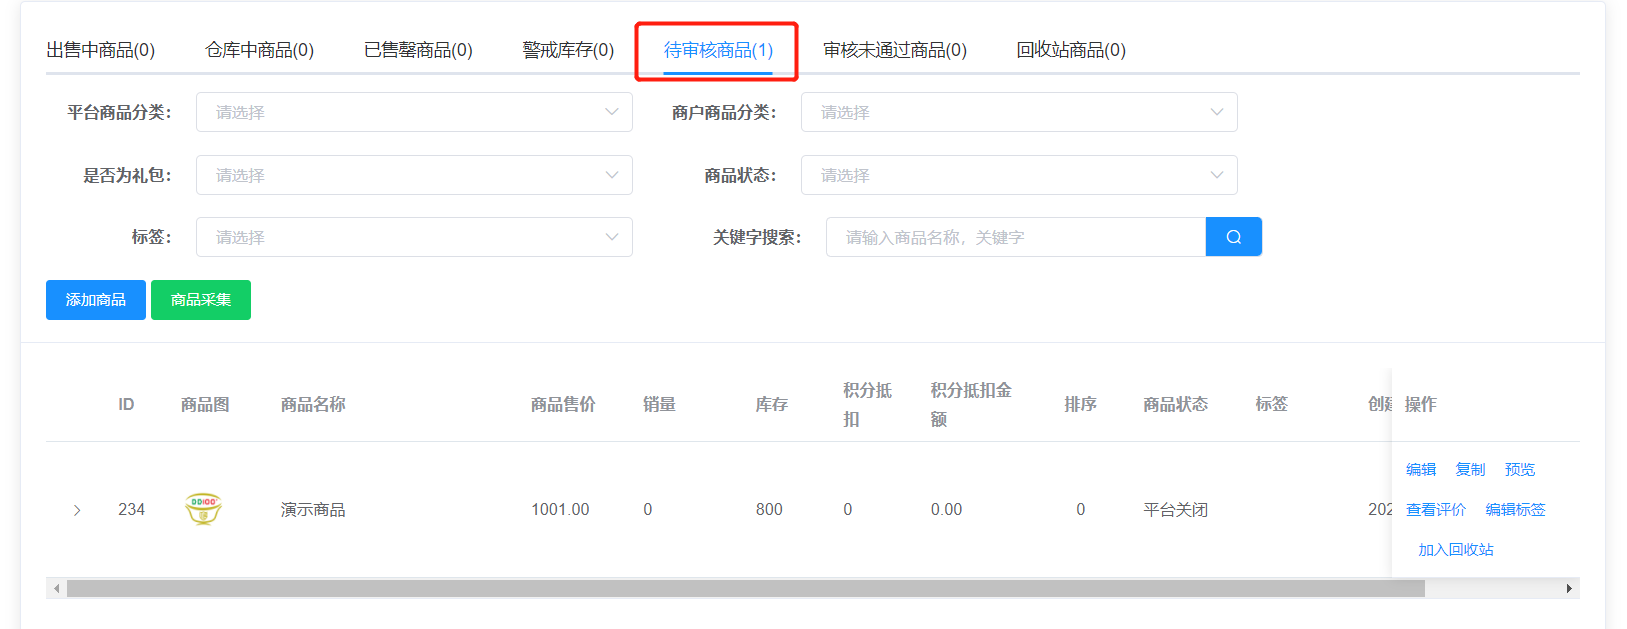Expand the 是否为礼包 select box
The width and height of the screenshot is (1627, 629).
tap(414, 175)
